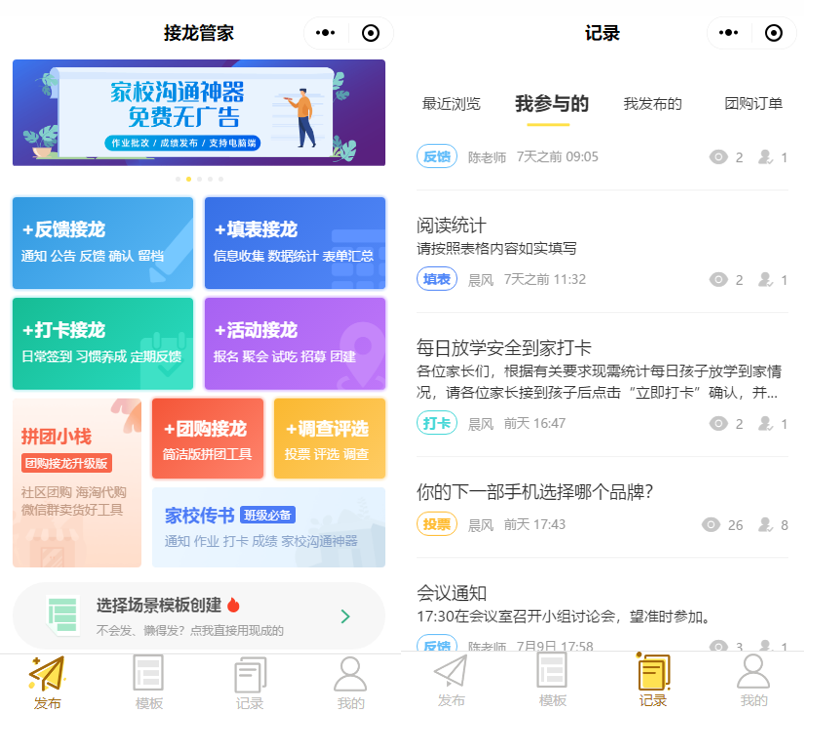The height and width of the screenshot is (732, 817).
Task: Switch to the 最近浏览 tab
Action: coord(451,104)
